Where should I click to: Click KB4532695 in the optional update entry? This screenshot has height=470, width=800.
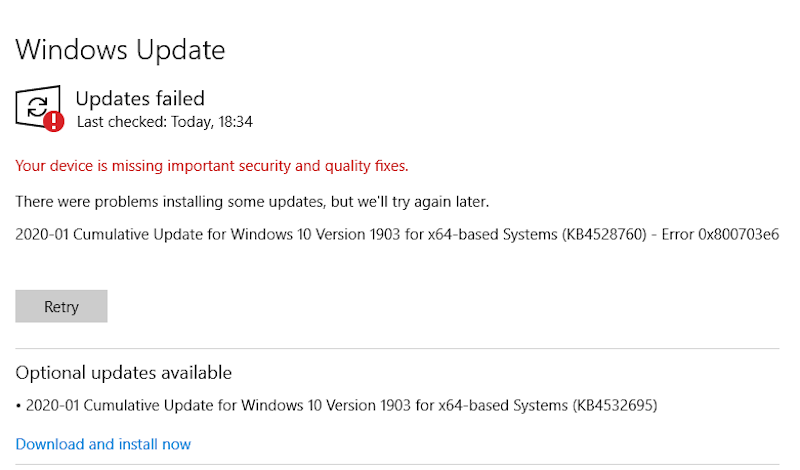(x=614, y=405)
